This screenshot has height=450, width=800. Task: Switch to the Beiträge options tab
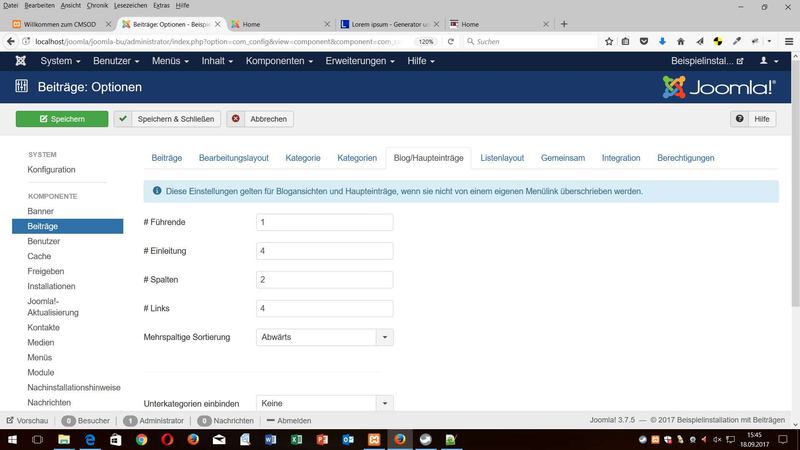pyautogui.click(x=167, y=158)
